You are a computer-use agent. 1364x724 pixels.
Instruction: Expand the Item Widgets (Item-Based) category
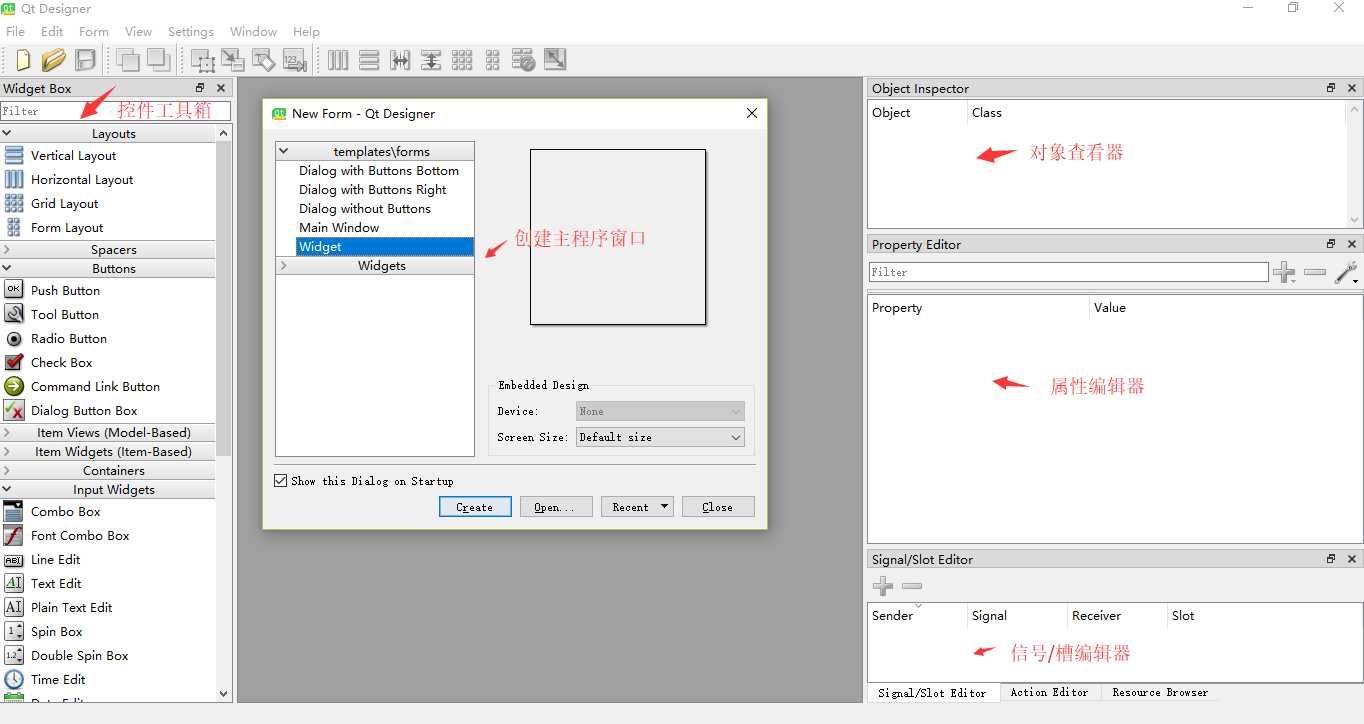8,451
